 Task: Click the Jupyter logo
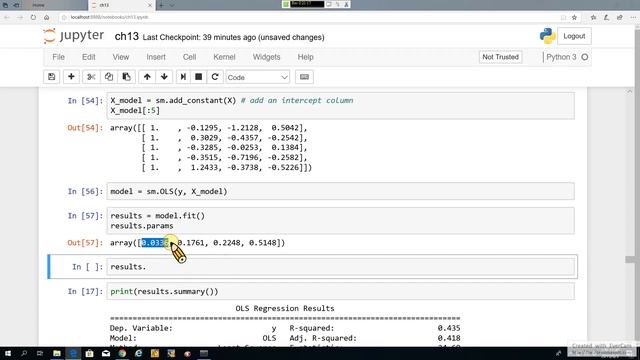tap(73, 36)
